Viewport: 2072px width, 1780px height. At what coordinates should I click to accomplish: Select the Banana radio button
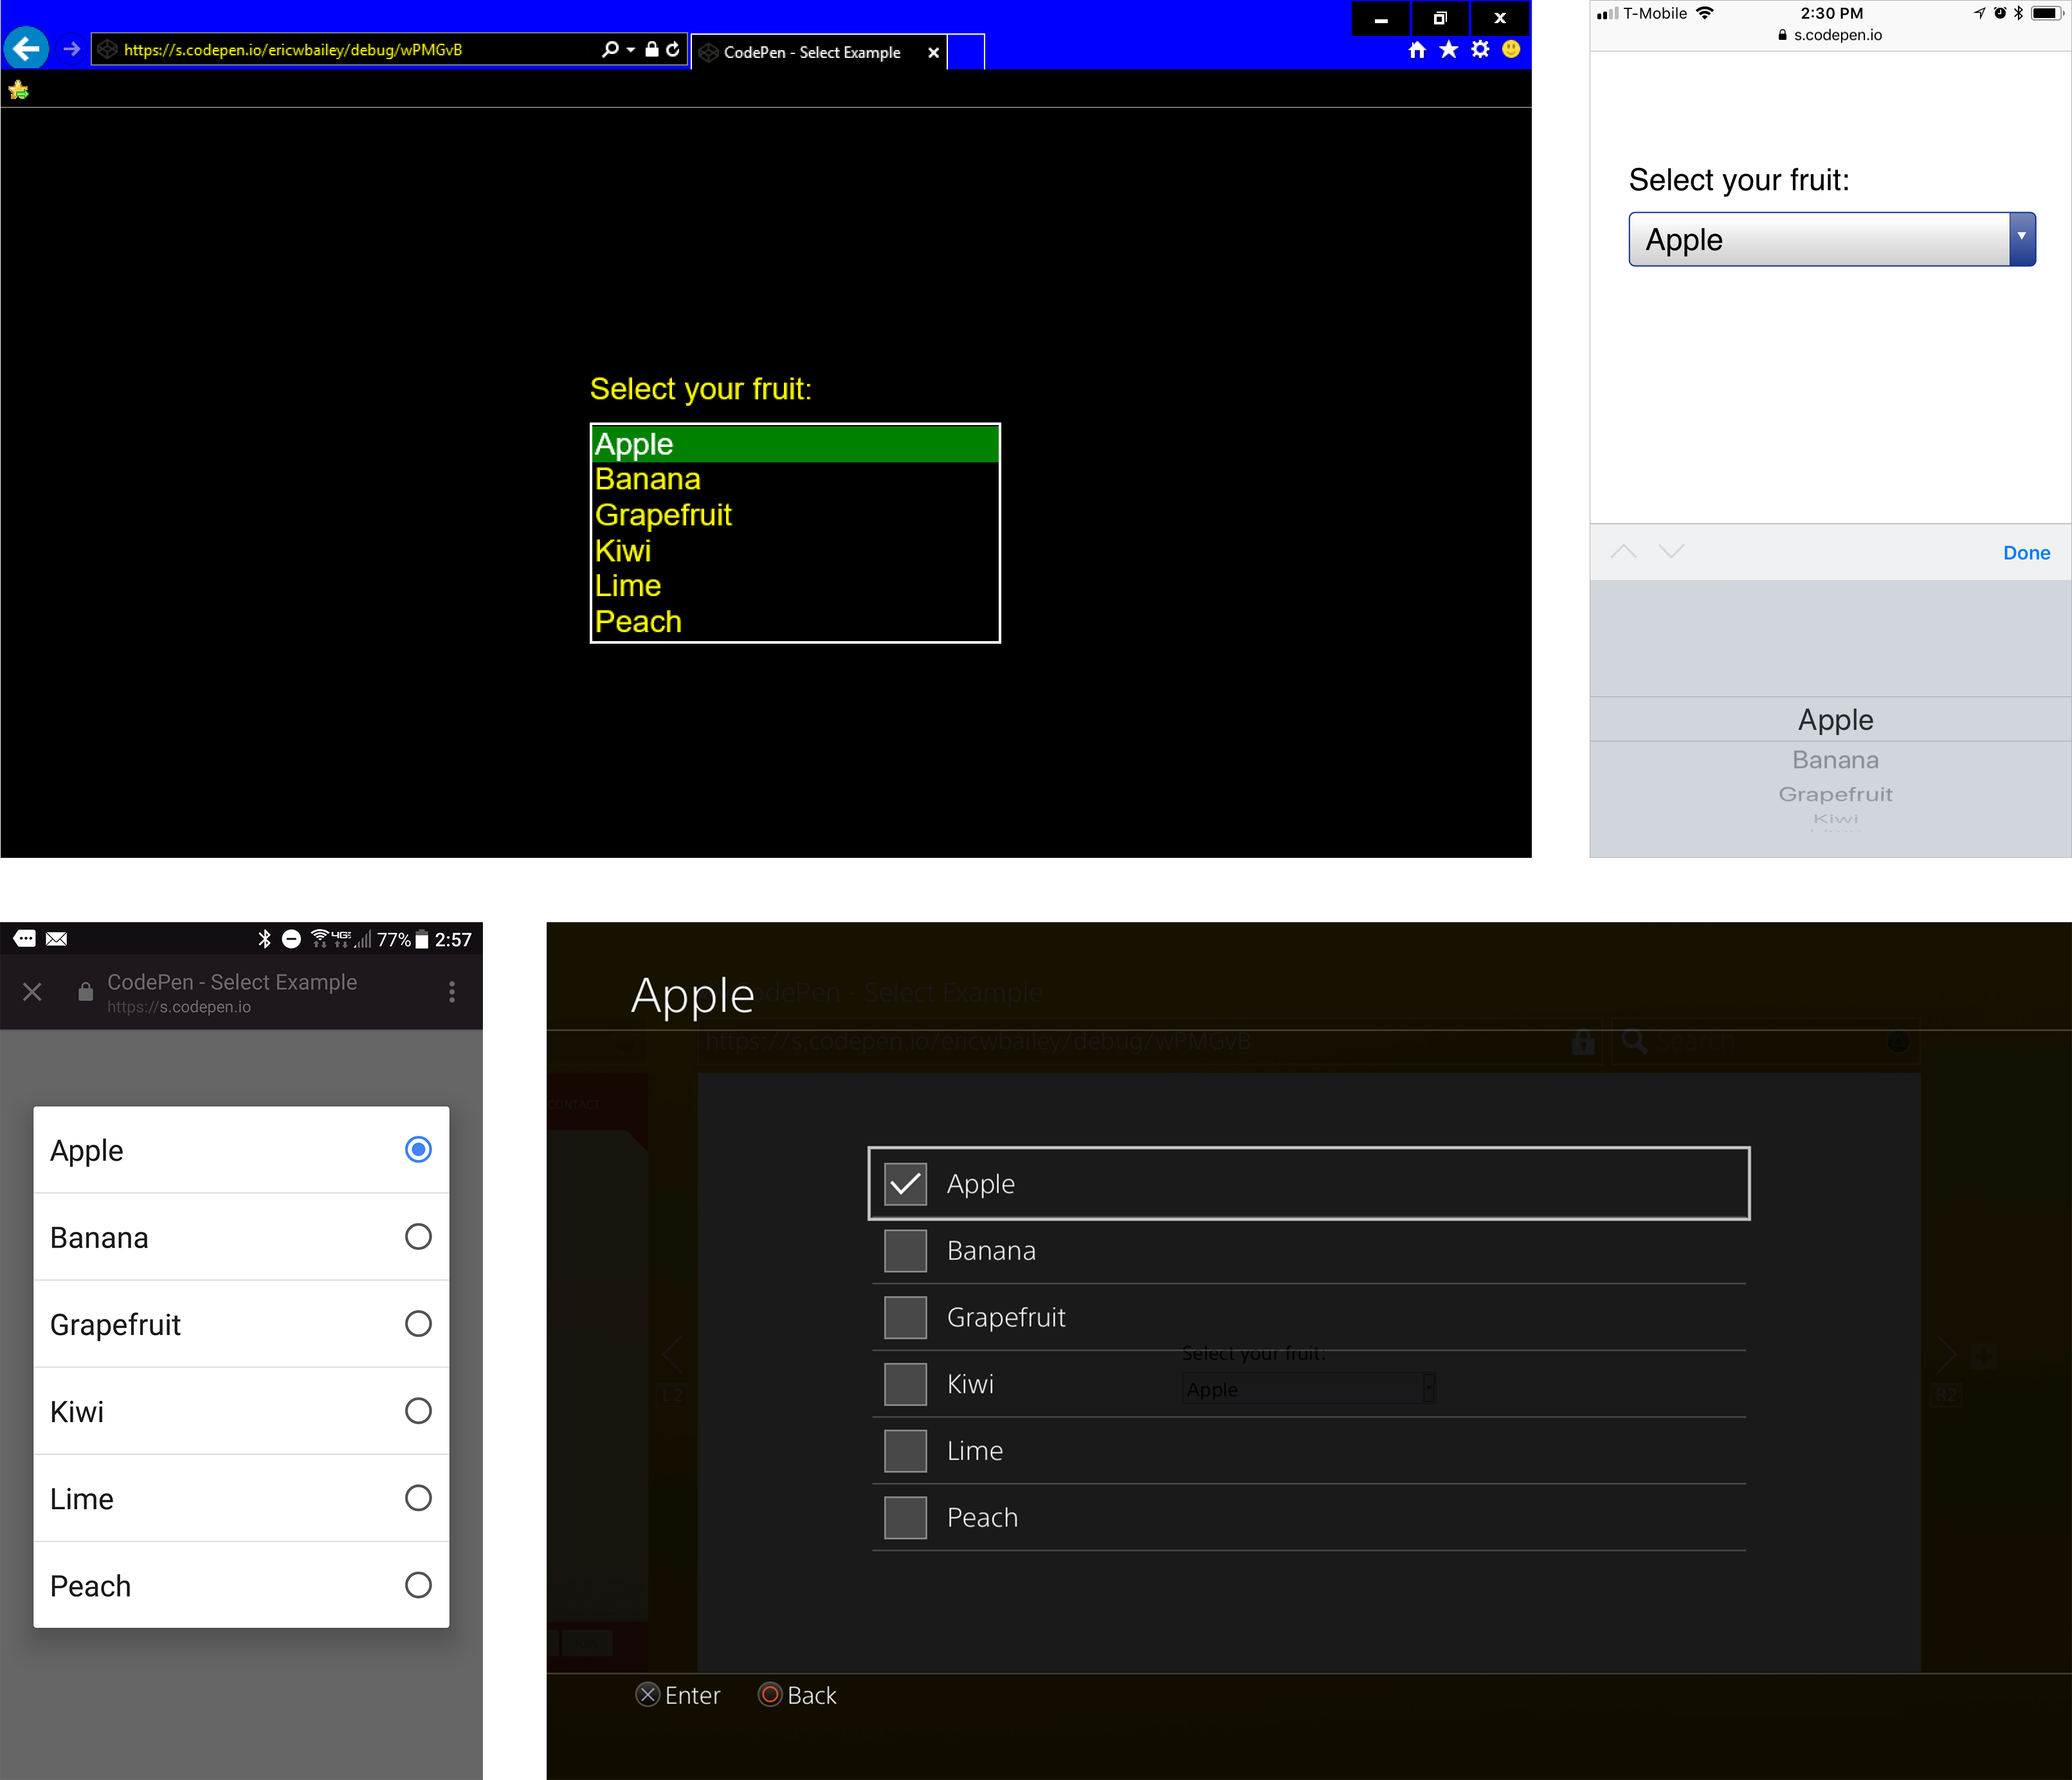418,1237
